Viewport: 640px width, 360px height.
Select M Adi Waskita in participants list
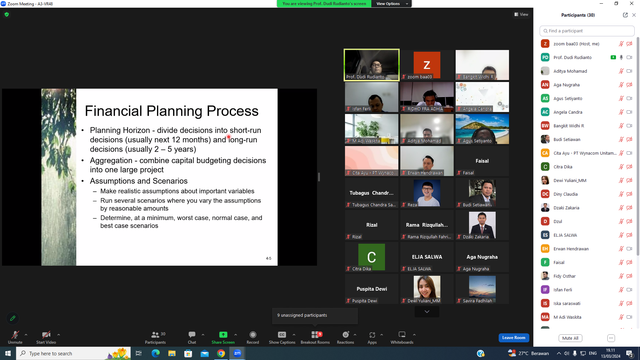tap(587, 317)
